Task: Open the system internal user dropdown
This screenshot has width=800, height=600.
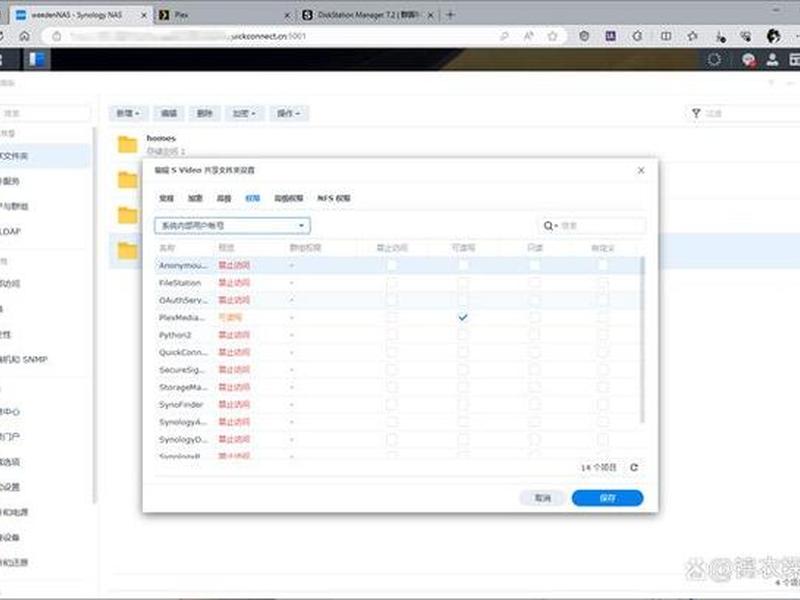Action: click(x=232, y=226)
